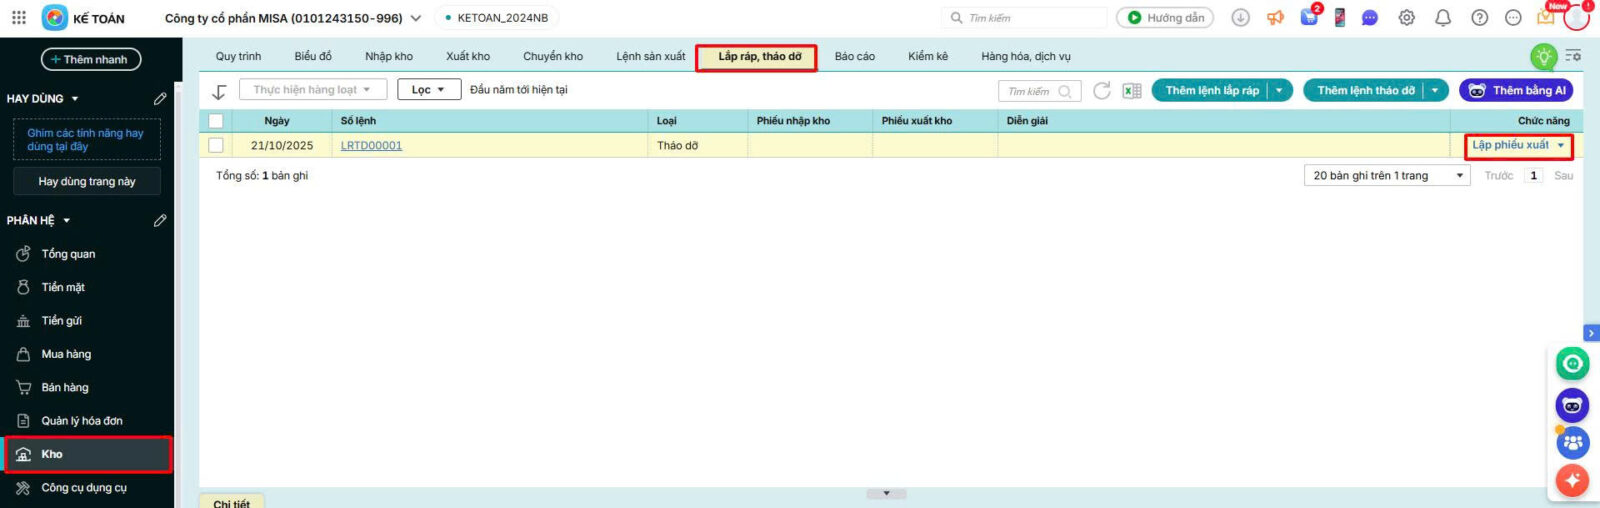The image size is (1600, 508).
Task: Click the help question mark icon
Action: pos(1479,18)
